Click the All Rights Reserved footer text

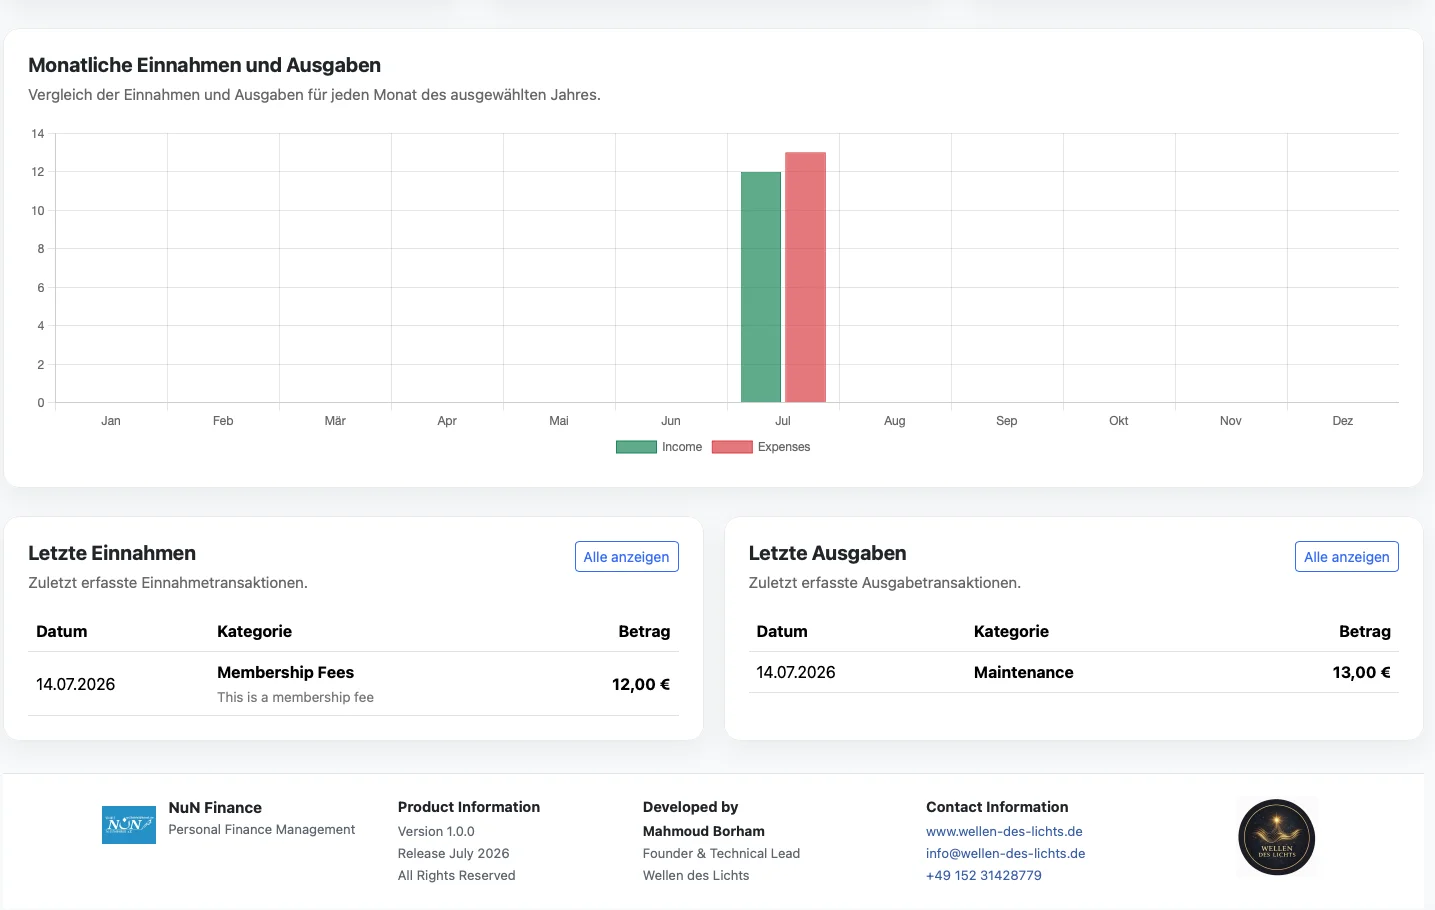point(457,875)
